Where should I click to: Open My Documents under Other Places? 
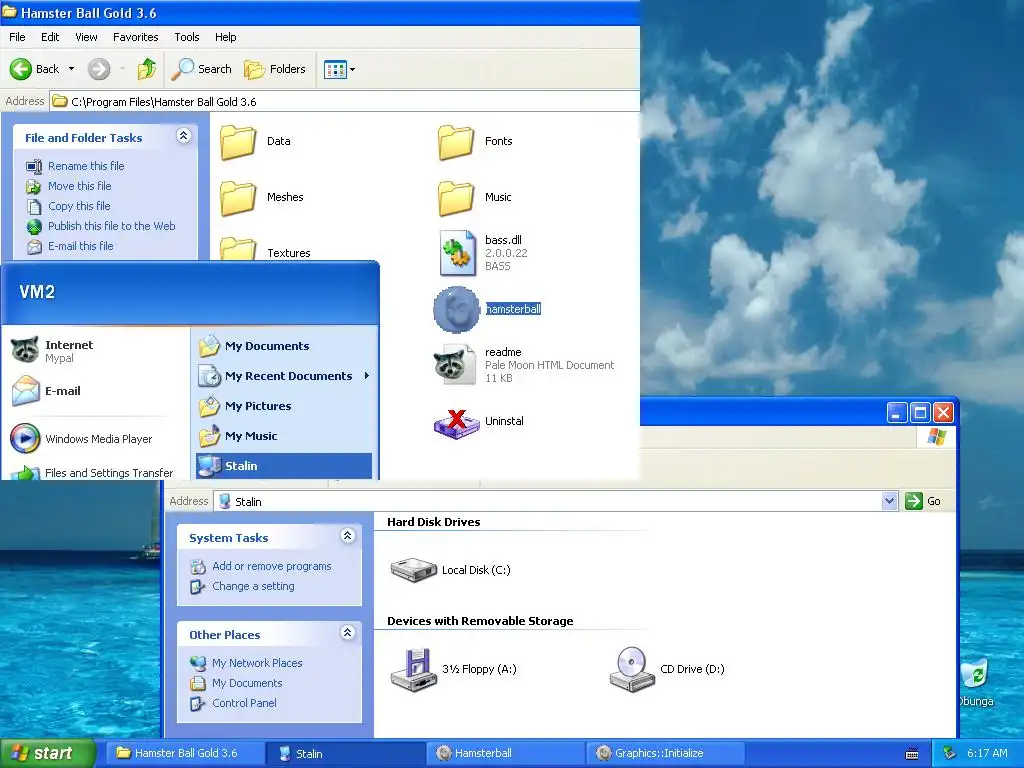[x=247, y=683]
